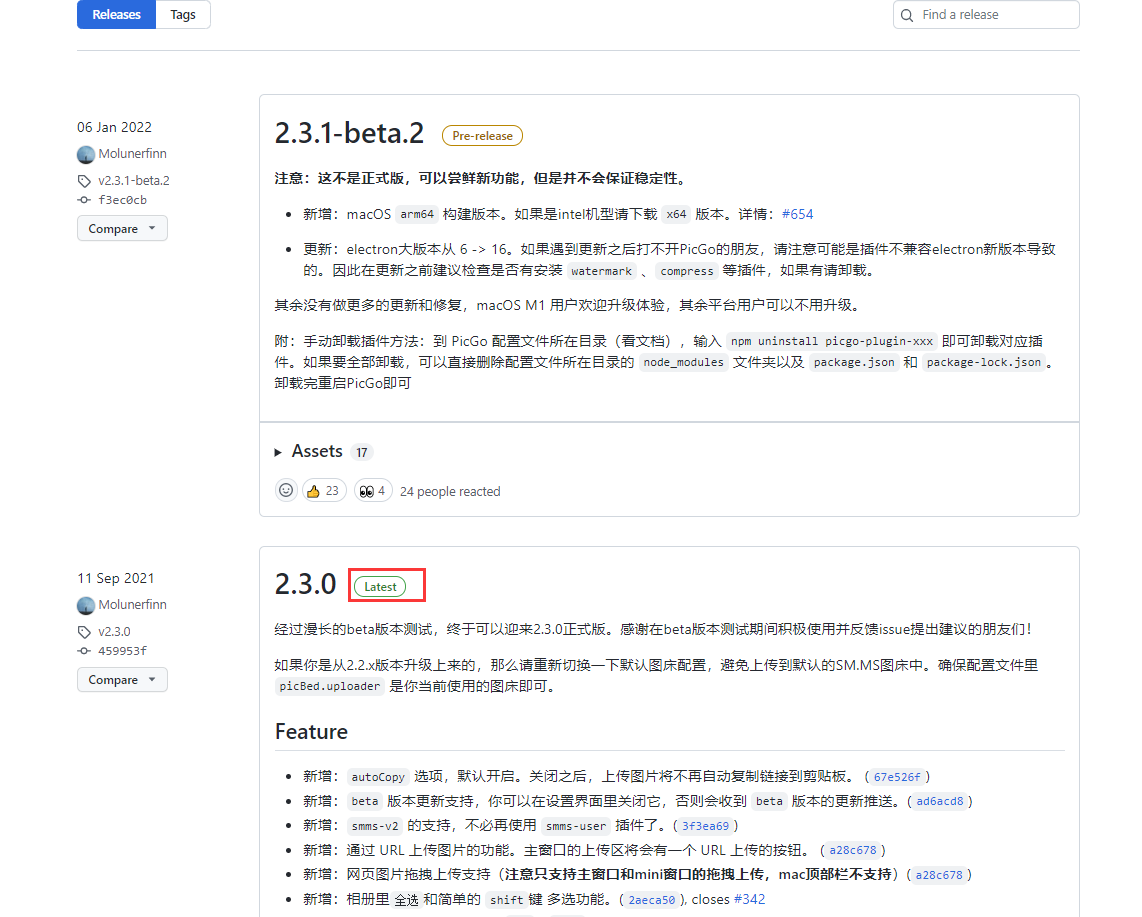
Task: Open Compare dropdown for 2.3.1-beta.2
Action: (122, 229)
